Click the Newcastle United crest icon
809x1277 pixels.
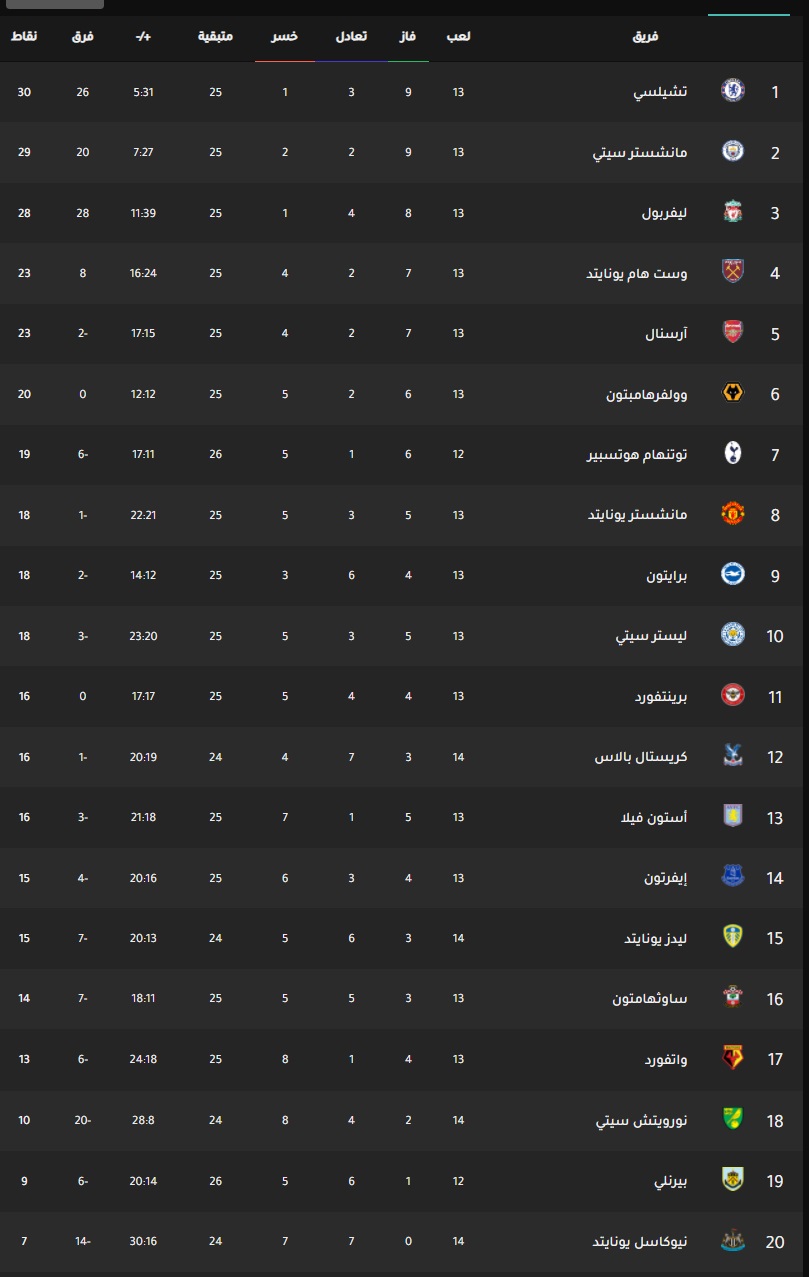click(733, 1240)
